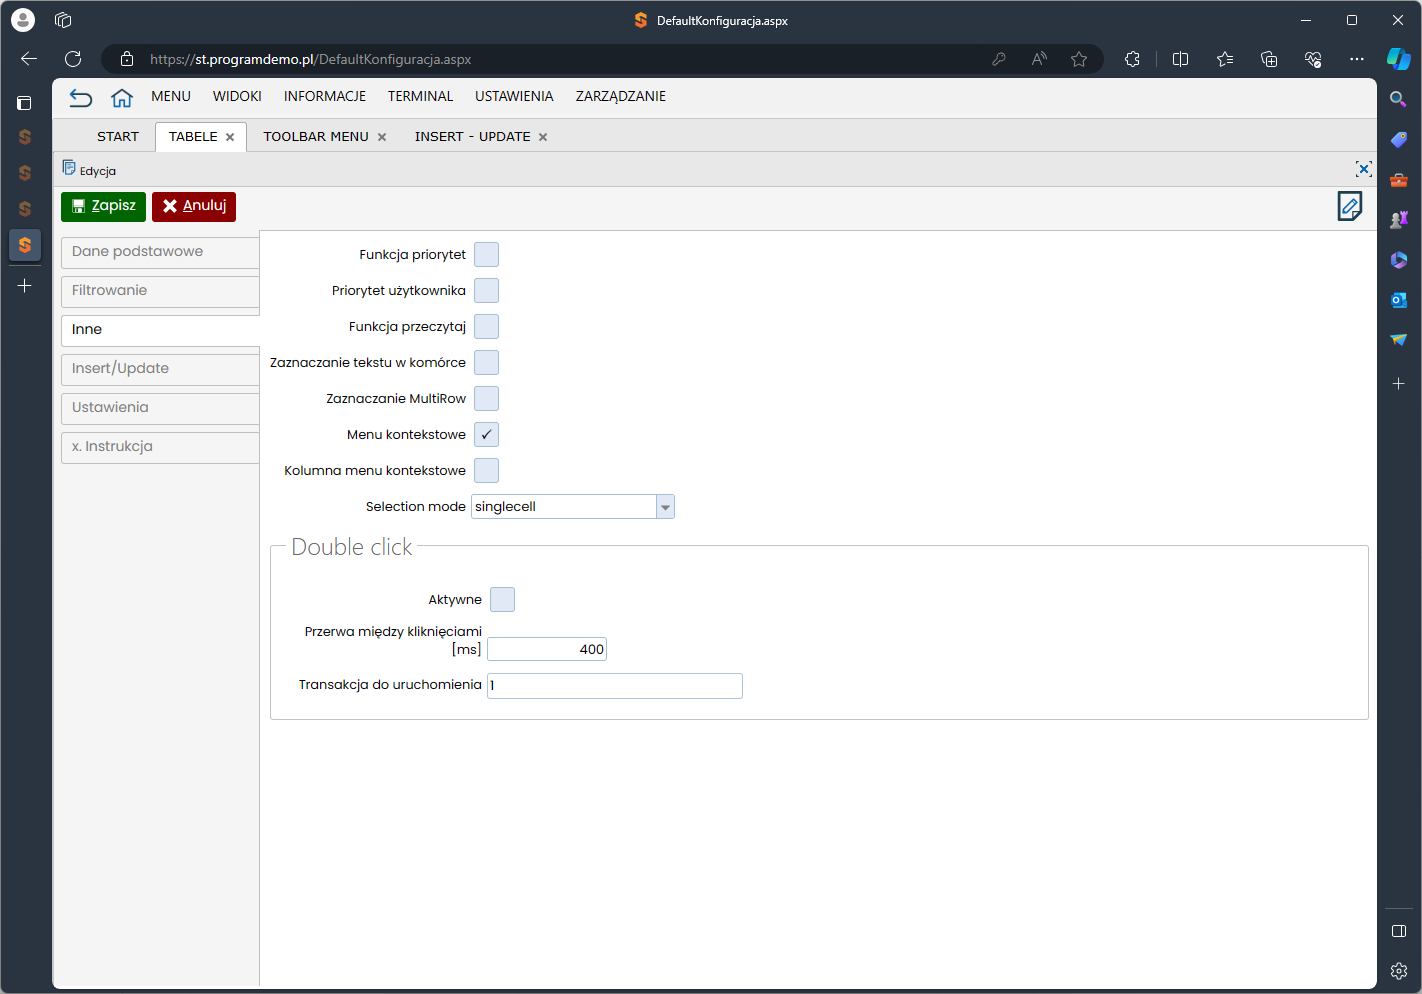Screen dimensions: 1422x994
Task: Click sidebar search magnifier icon
Action: 1398,99
